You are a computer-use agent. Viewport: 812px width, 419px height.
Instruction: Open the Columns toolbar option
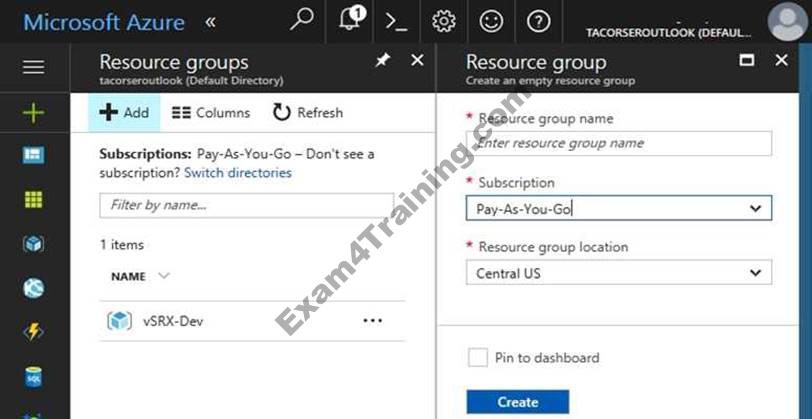[x=211, y=112]
